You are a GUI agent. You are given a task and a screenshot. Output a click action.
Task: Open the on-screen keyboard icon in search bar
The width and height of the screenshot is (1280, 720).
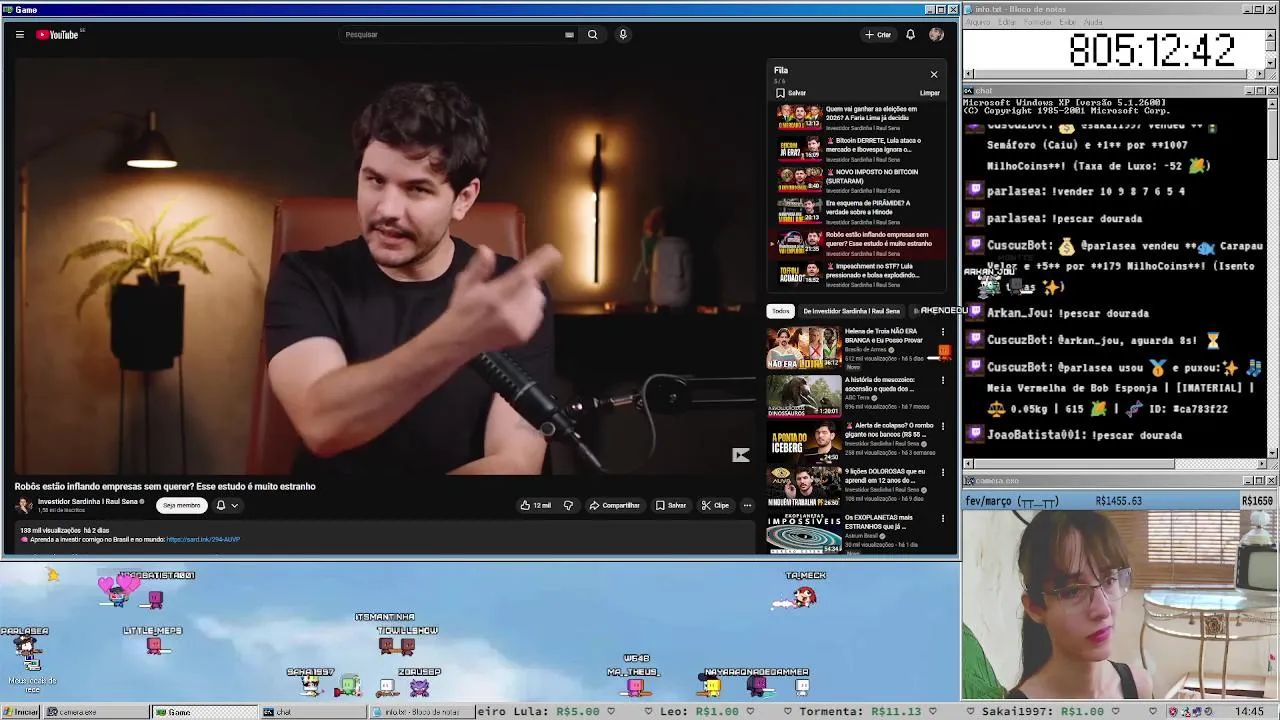coord(569,34)
